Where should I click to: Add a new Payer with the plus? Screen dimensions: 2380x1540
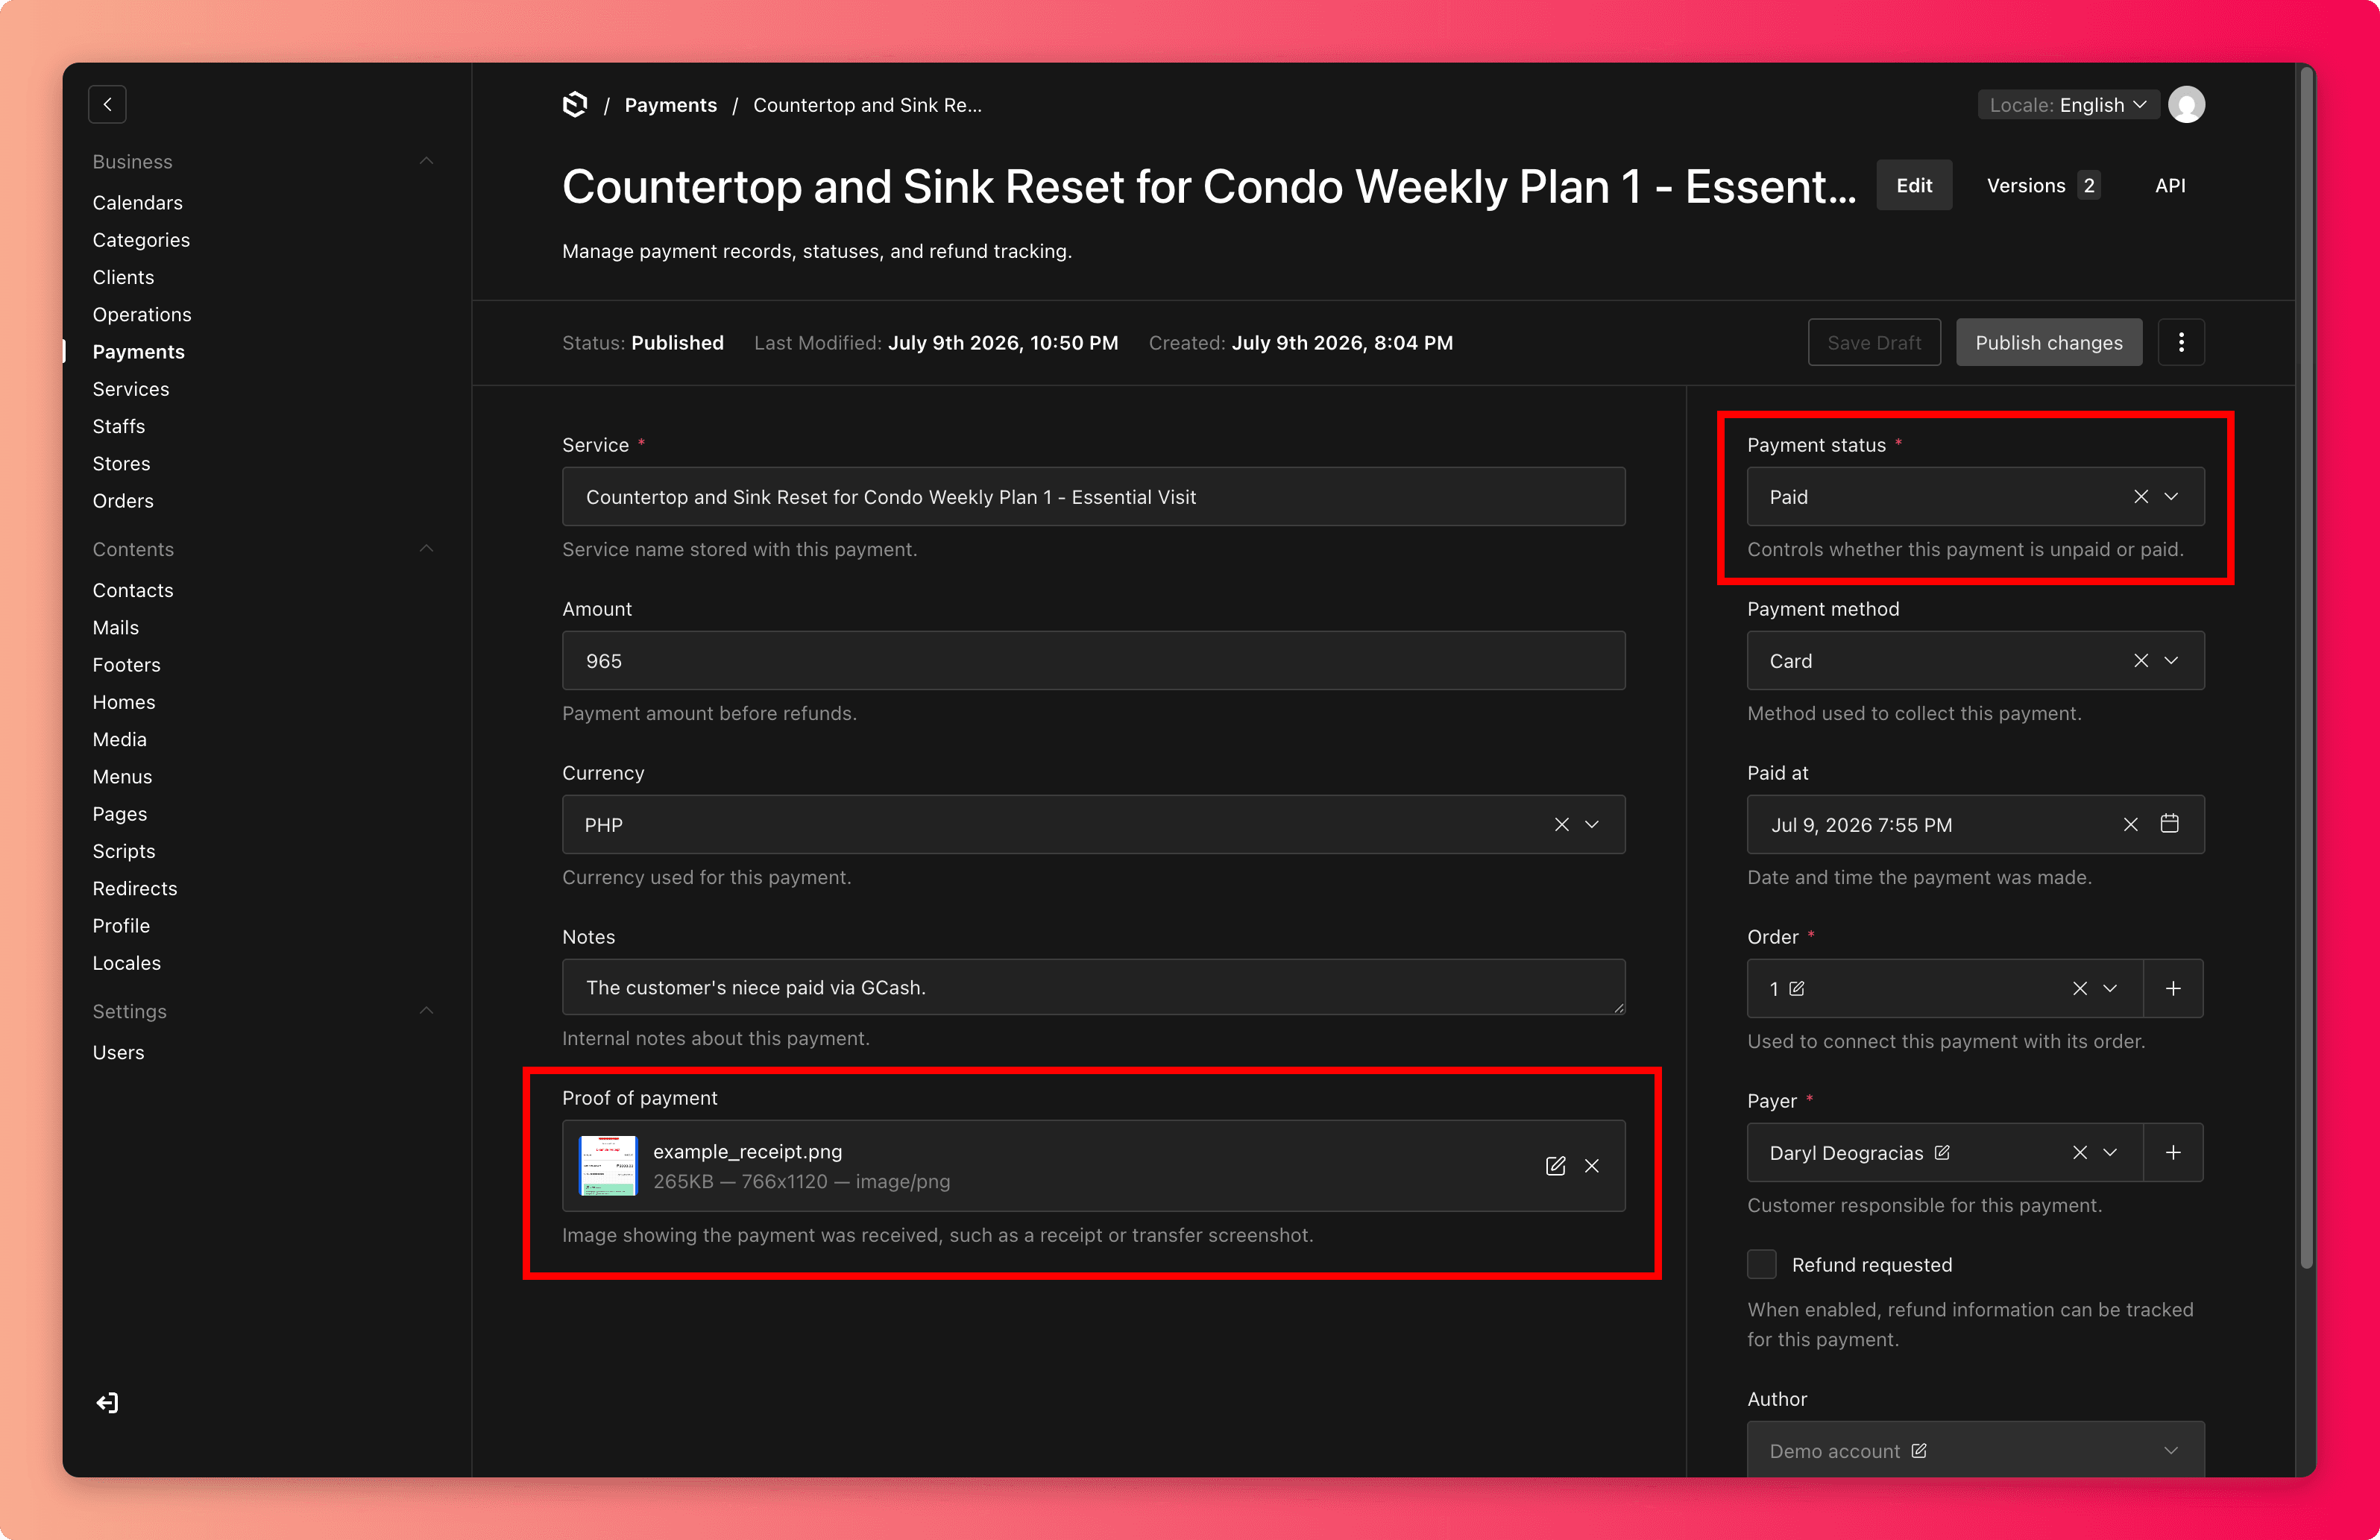point(2173,1152)
